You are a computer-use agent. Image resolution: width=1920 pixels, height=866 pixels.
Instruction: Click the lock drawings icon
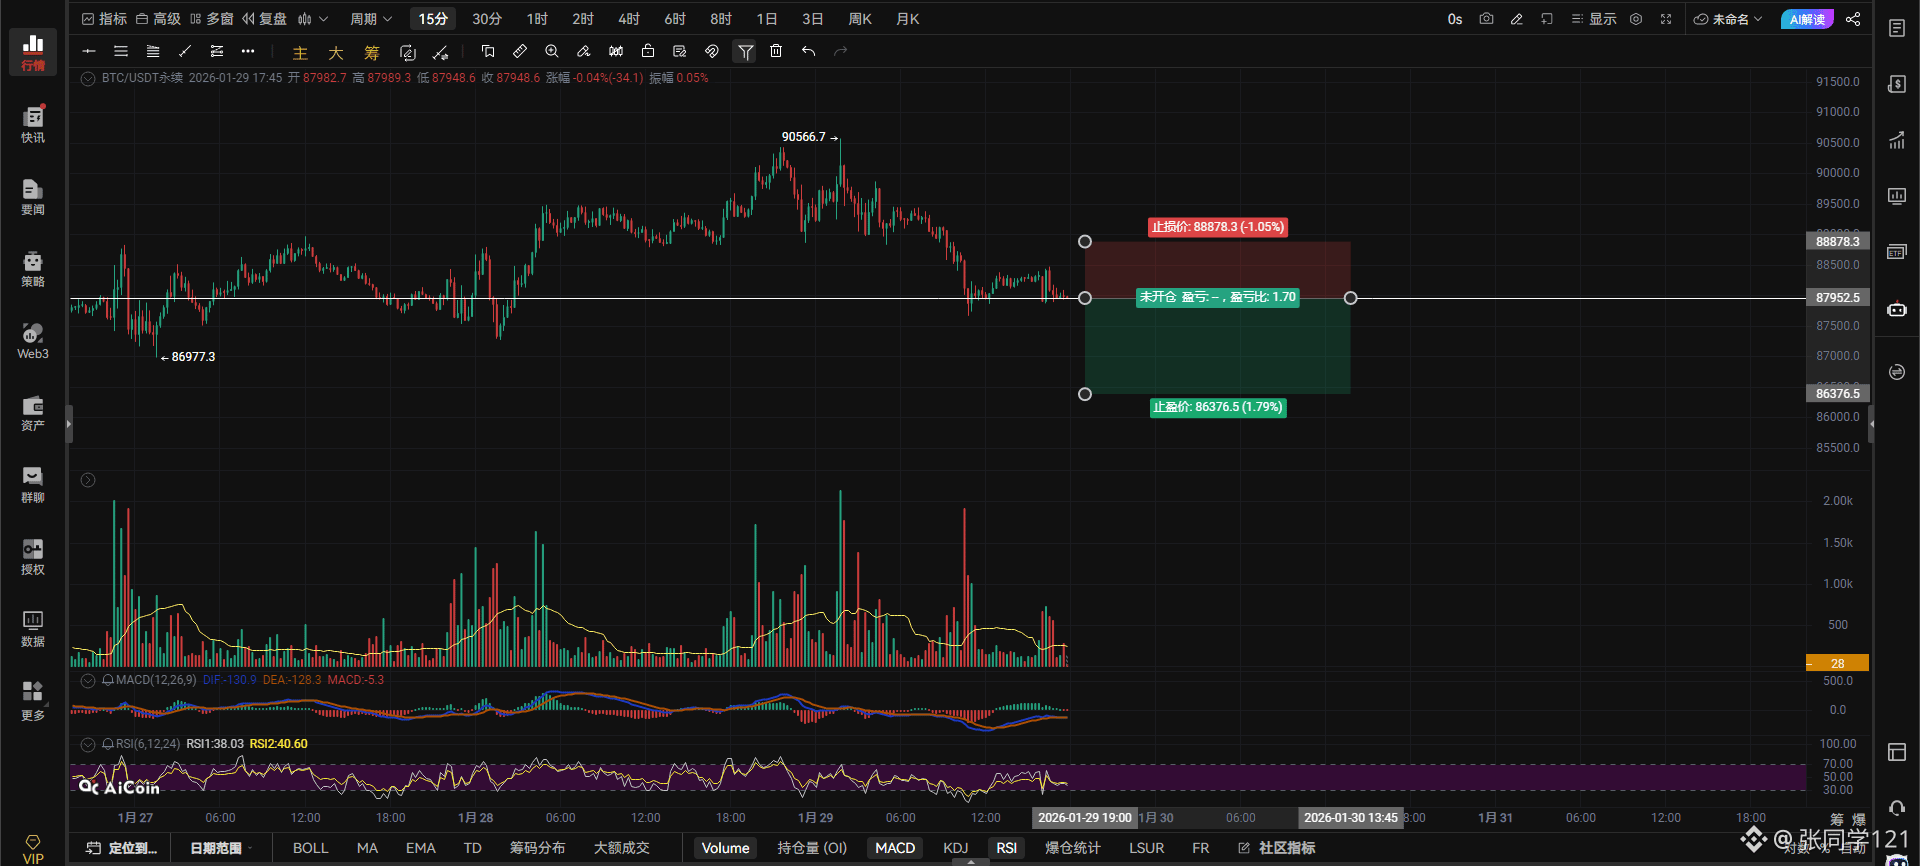click(648, 51)
